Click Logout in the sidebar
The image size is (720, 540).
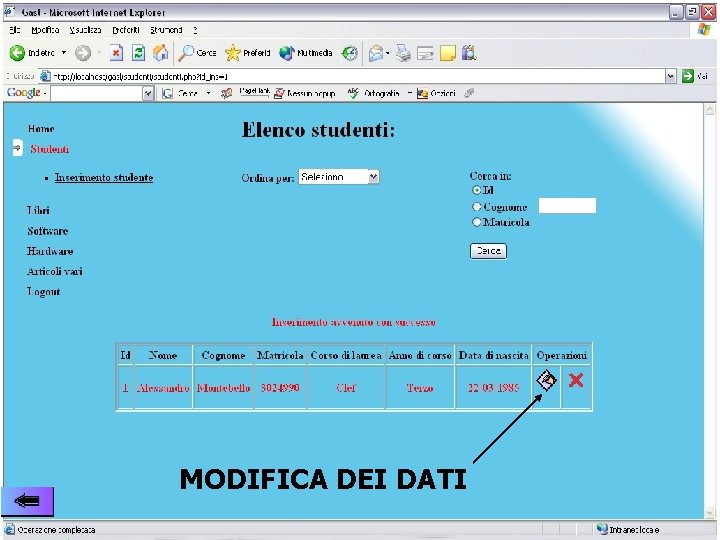[x=43, y=292]
